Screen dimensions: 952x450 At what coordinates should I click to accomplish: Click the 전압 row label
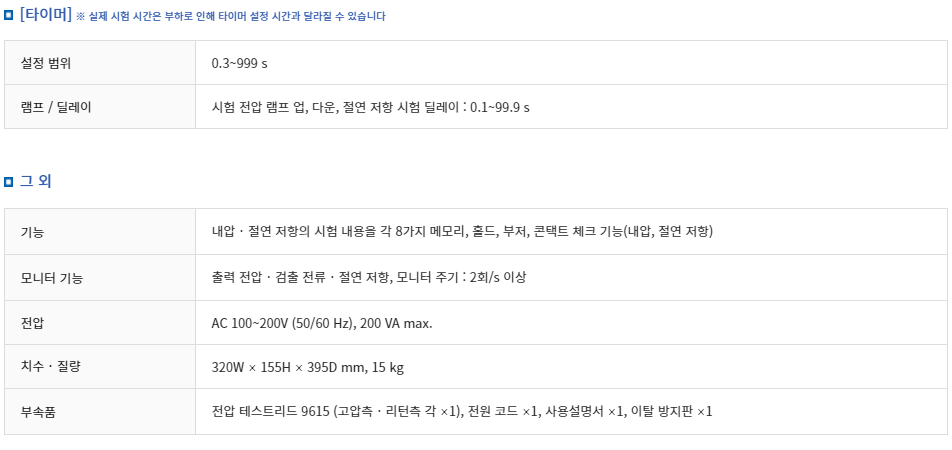[x=33, y=323]
